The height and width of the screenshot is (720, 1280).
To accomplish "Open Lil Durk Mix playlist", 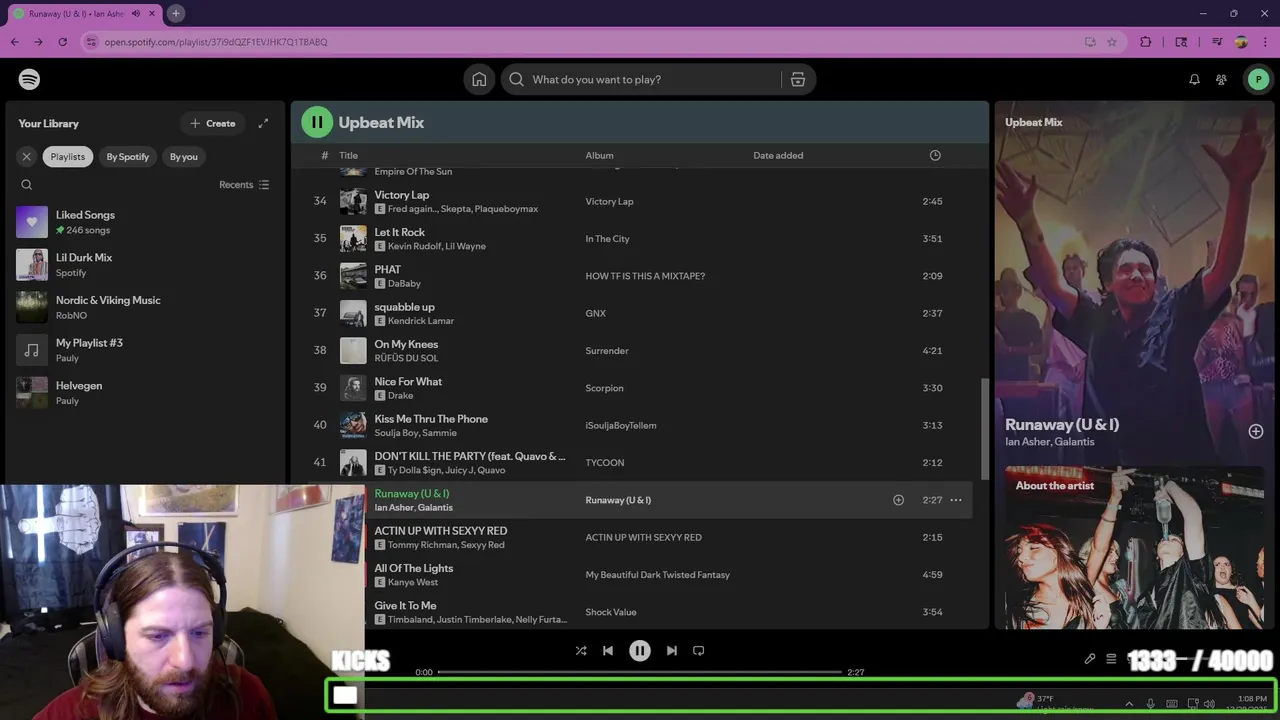I will [145, 265].
